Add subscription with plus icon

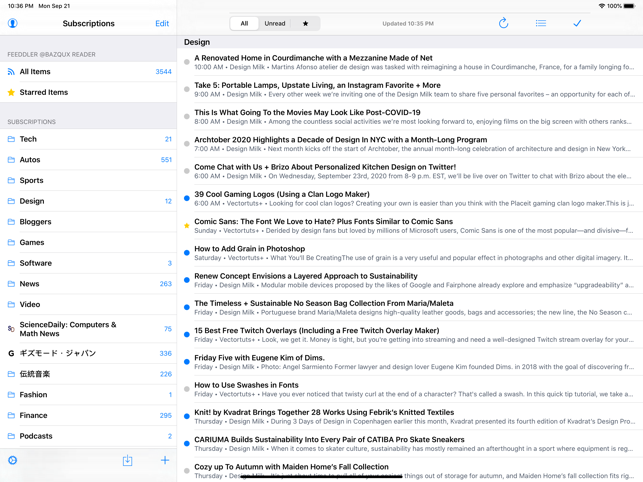tap(165, 460)
